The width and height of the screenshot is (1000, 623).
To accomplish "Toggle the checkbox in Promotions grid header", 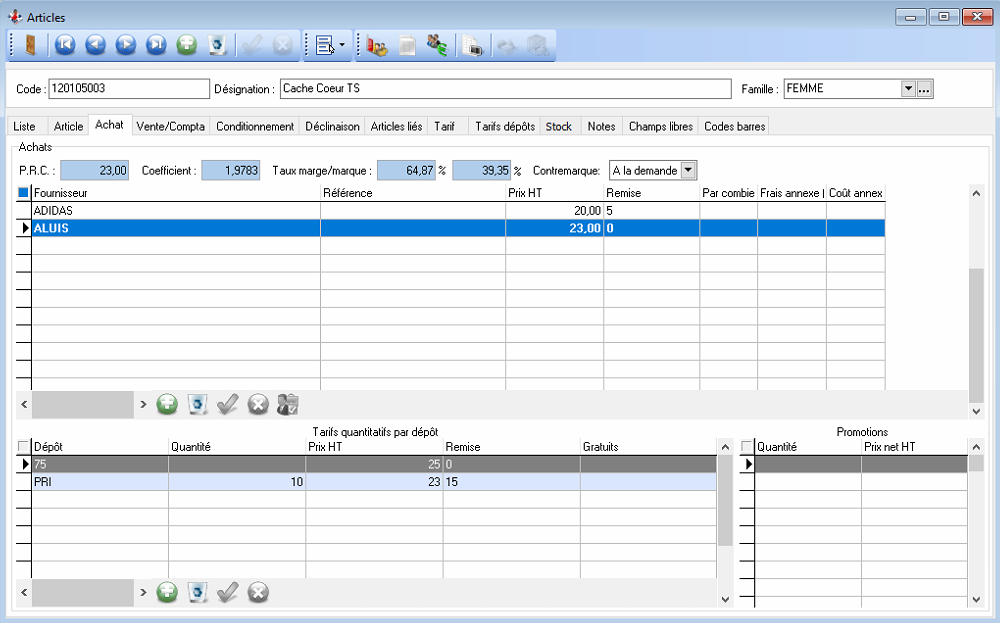I will (x=746, y=447).
